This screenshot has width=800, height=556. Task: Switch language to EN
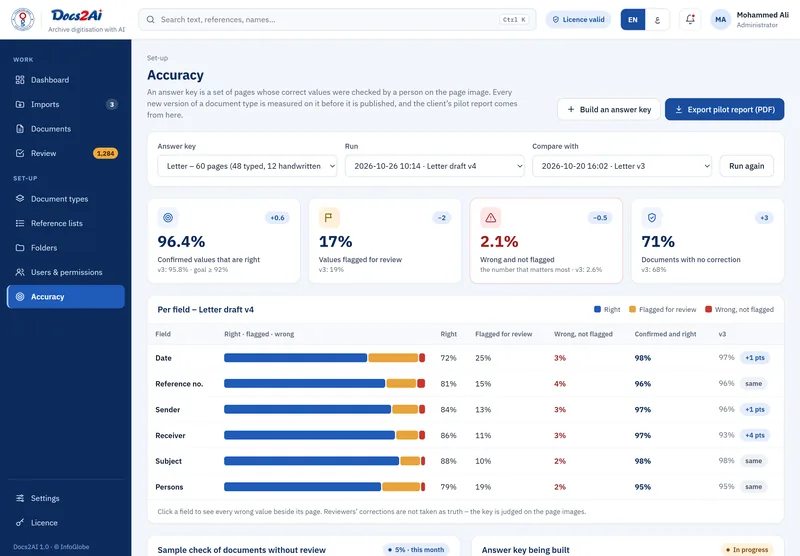(633, 19)
